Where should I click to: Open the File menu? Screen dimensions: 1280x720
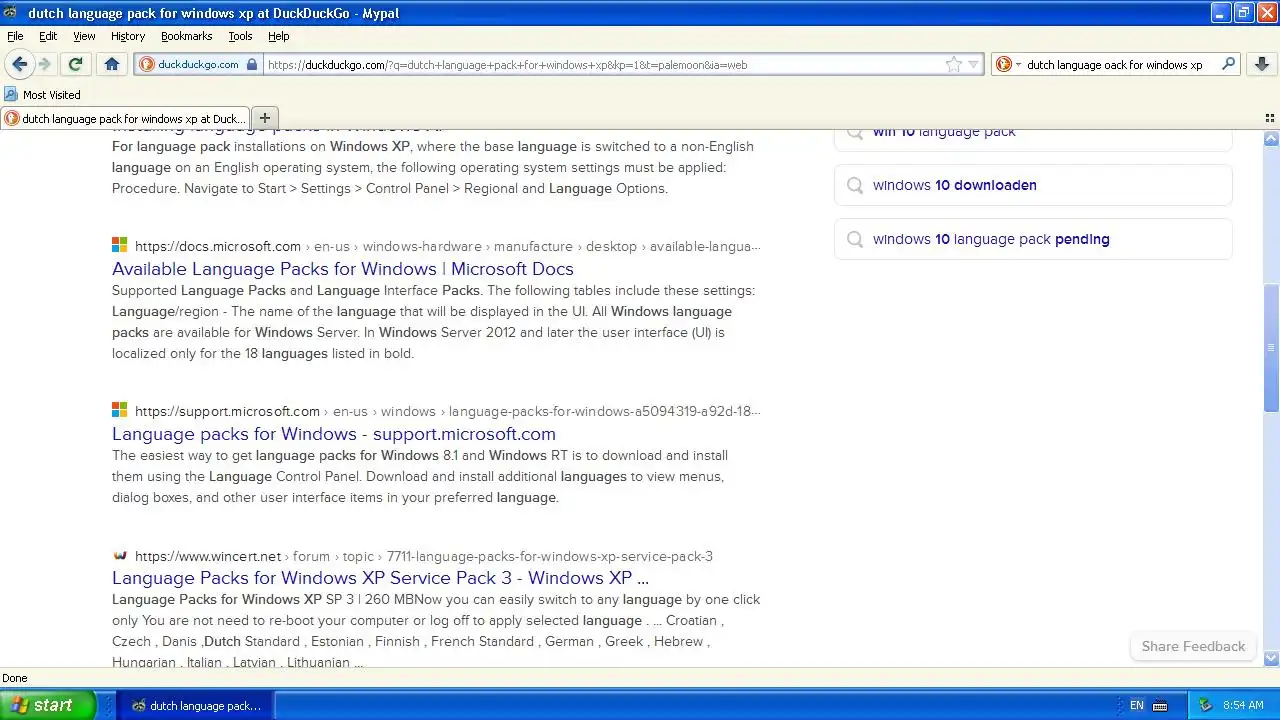[x=15, y=36]
